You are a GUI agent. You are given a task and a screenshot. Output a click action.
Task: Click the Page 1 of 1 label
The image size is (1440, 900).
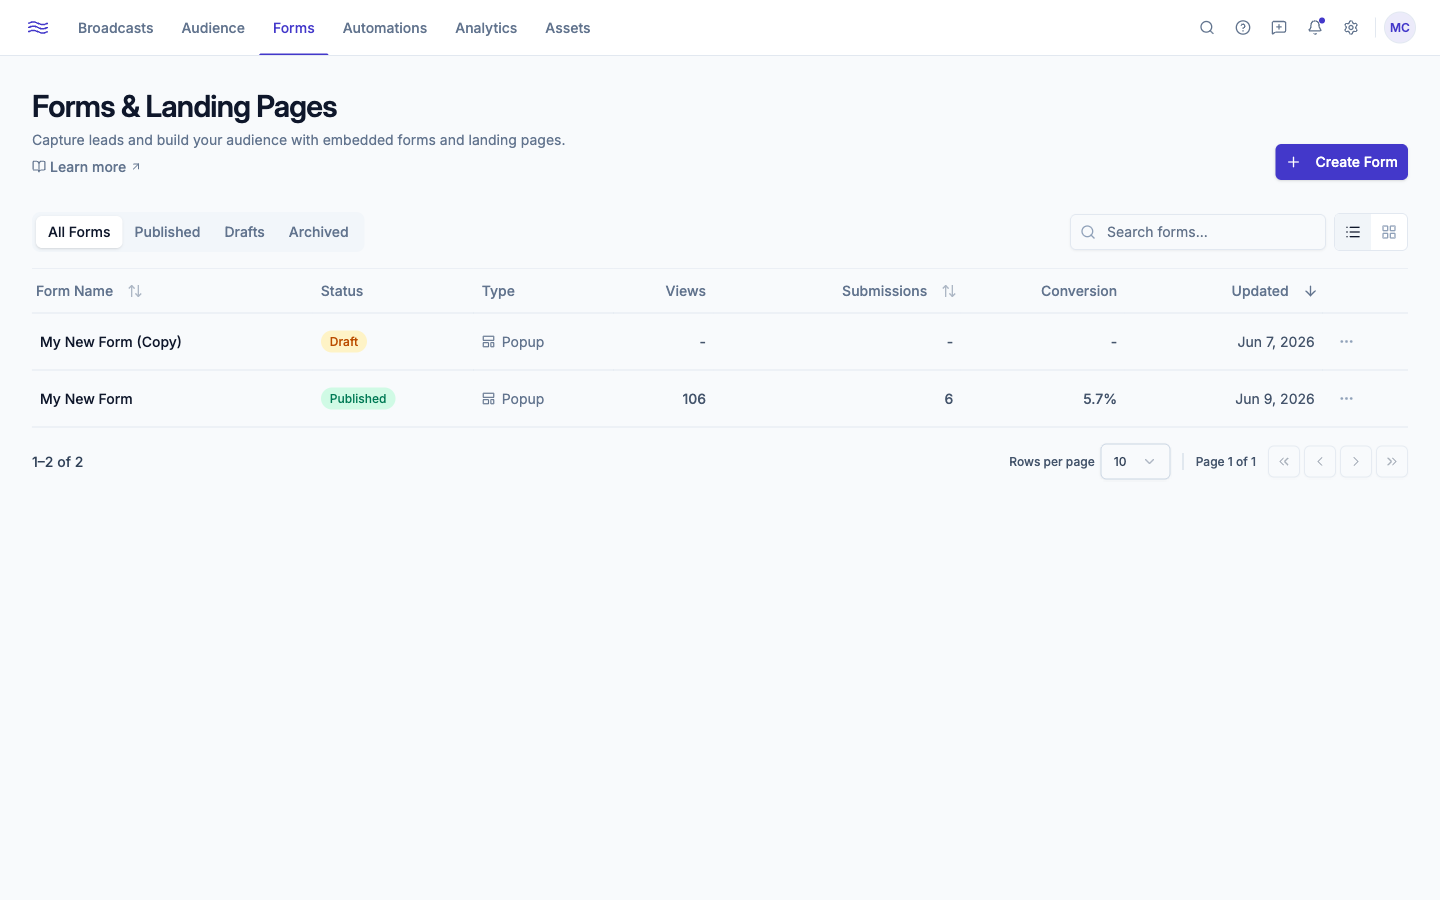point(1226,462)
